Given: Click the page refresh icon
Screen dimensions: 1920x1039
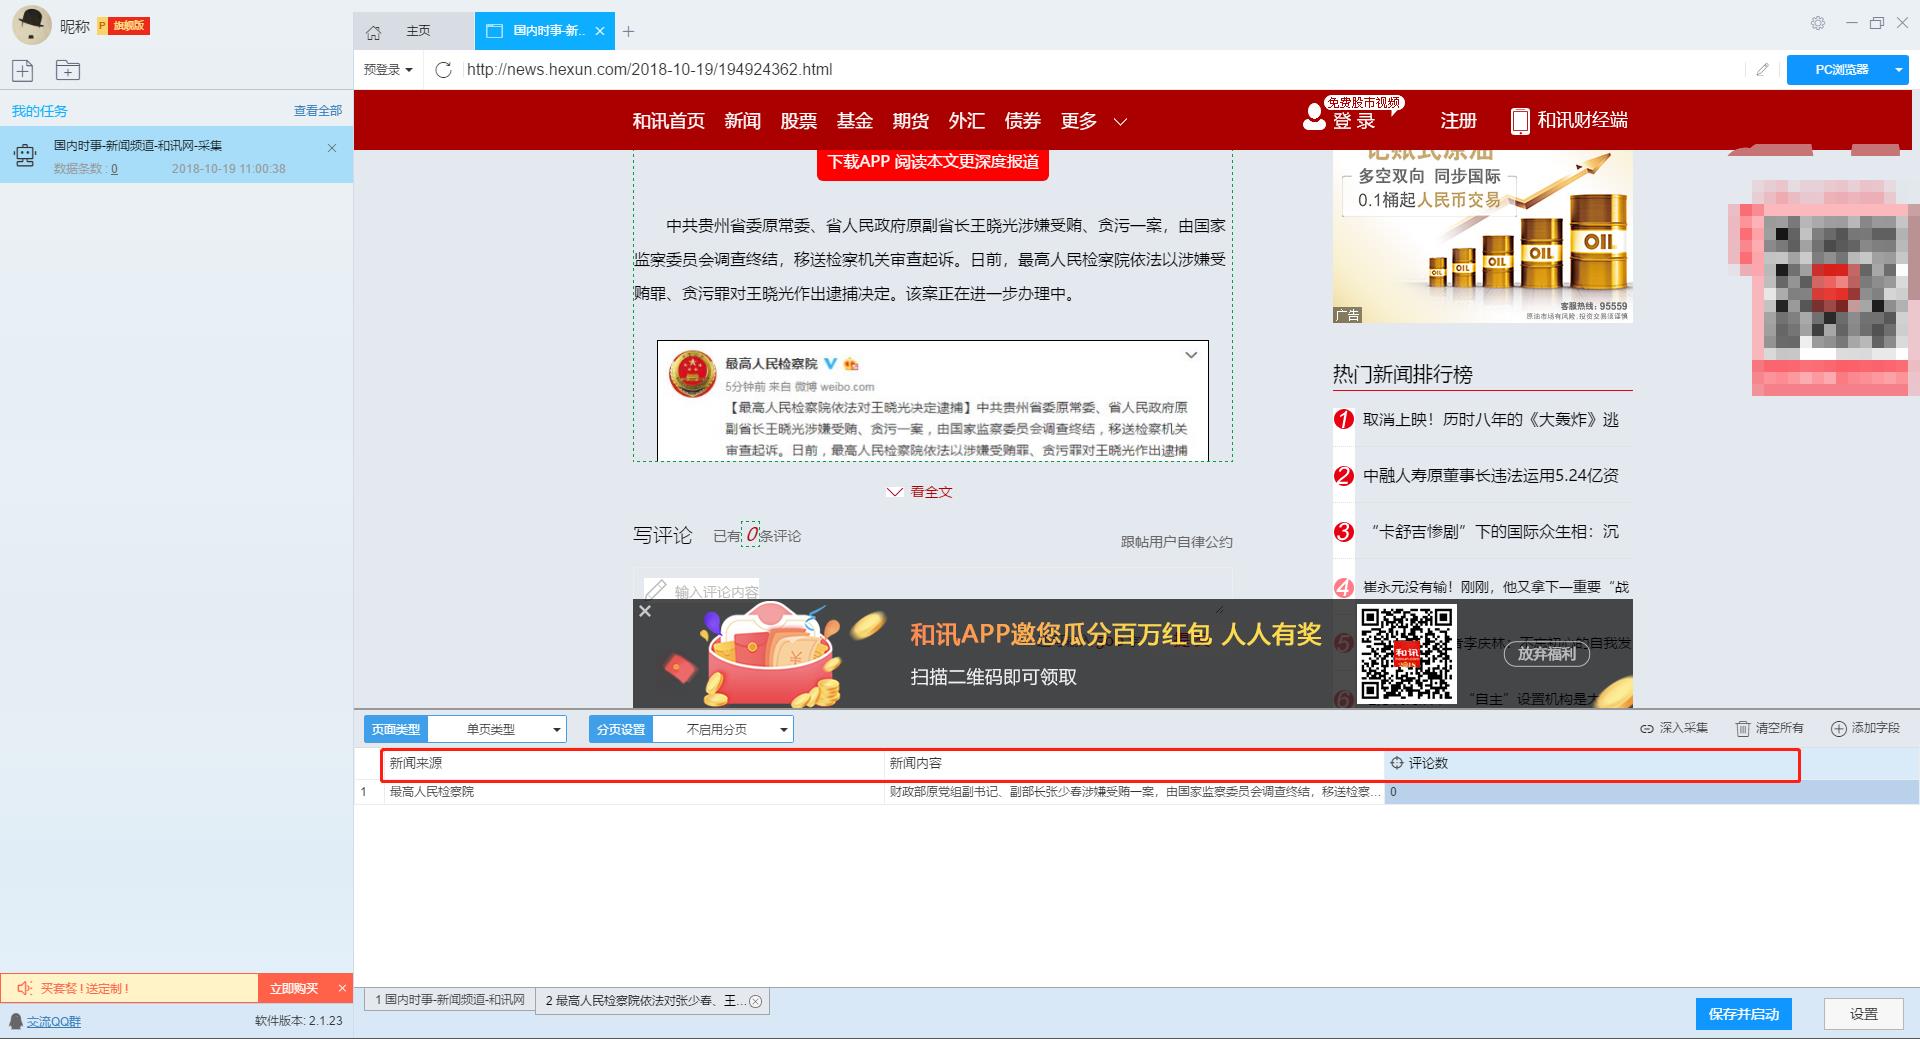Looking at the screenshot, I should [x=444, y=69].
